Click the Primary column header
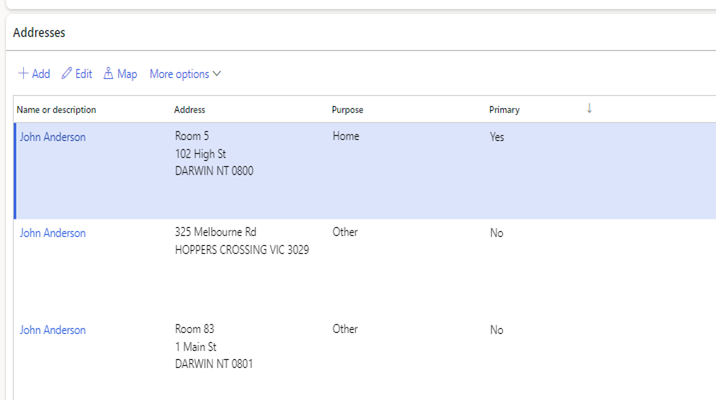 (x=504, y=110)
